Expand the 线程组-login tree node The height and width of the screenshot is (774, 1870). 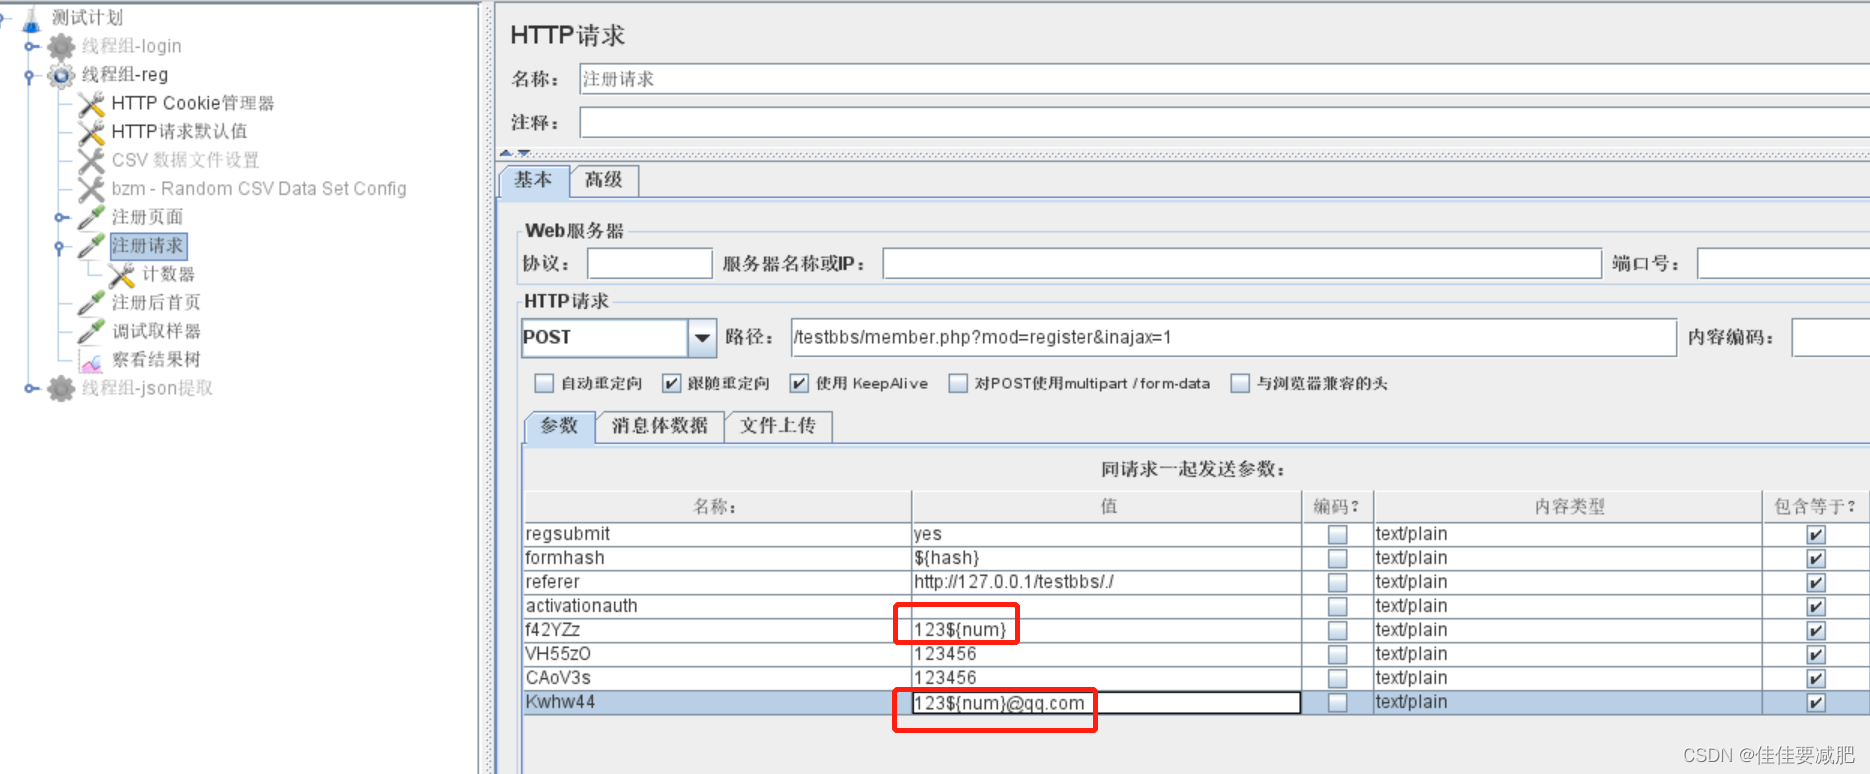coord(32,46)
